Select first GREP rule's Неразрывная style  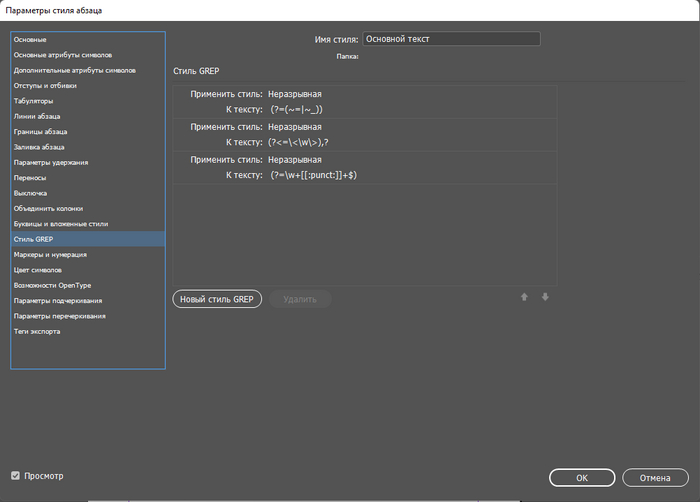click(294, 94)
